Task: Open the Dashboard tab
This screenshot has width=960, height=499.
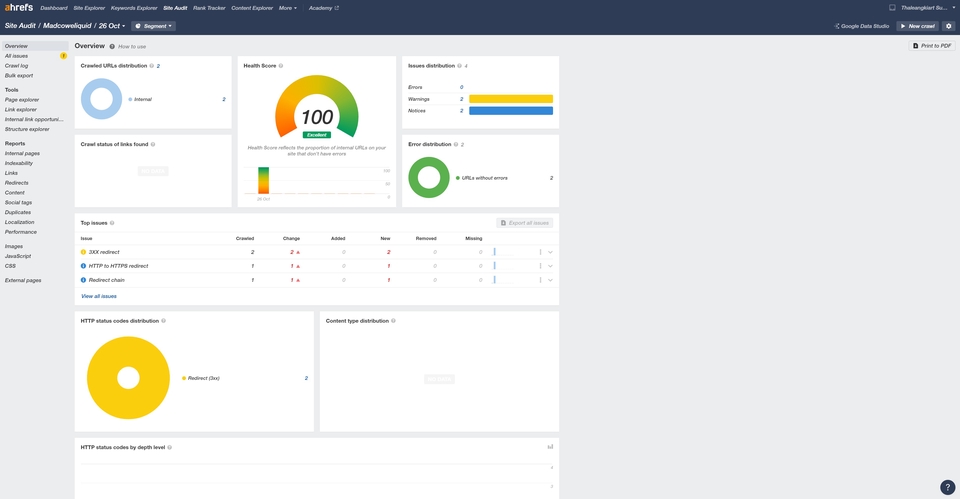Action: [54, 8]
